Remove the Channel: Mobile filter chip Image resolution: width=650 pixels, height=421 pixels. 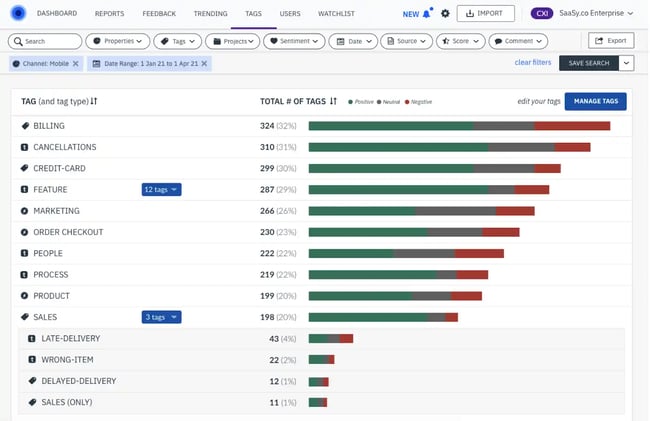(76, 63)
